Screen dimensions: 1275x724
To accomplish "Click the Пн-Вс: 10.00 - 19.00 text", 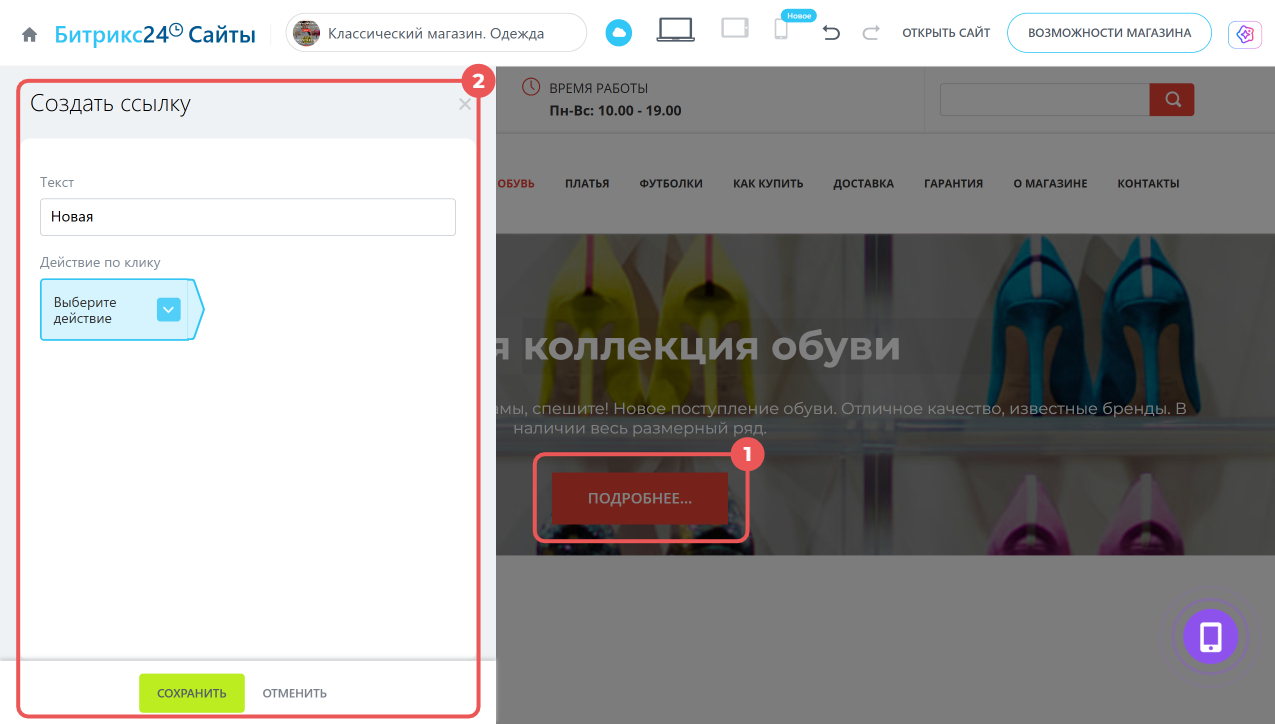I will click(x=615, y=111).
